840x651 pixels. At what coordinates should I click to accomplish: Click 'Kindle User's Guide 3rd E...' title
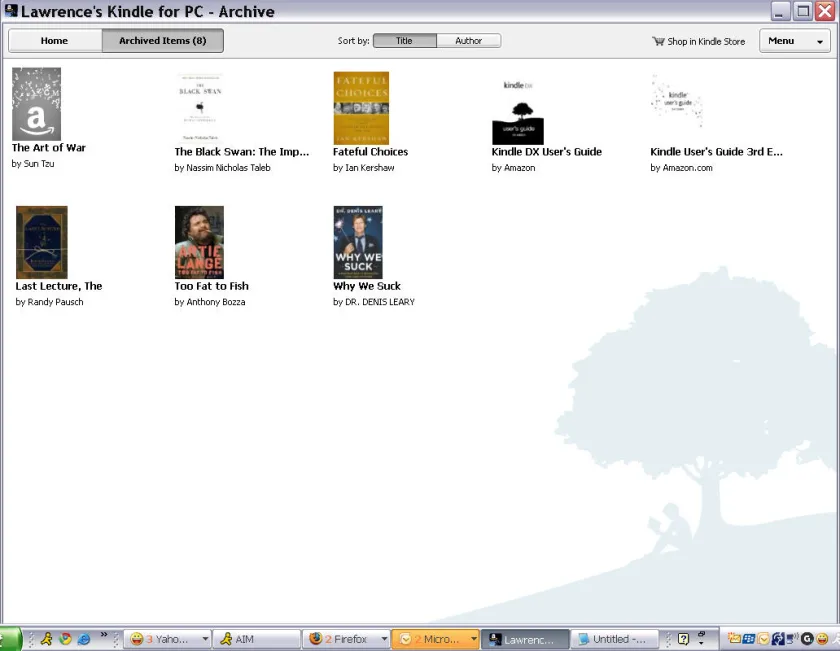coord(716,152)
